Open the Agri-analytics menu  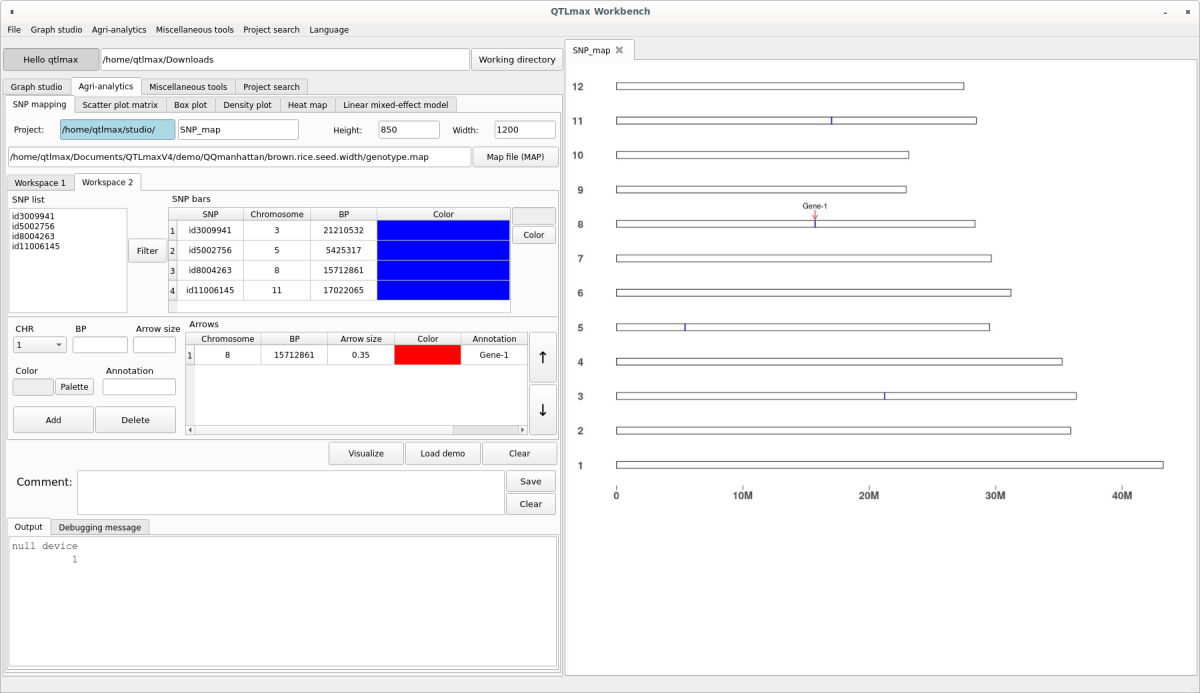click(x=120, y=30)
